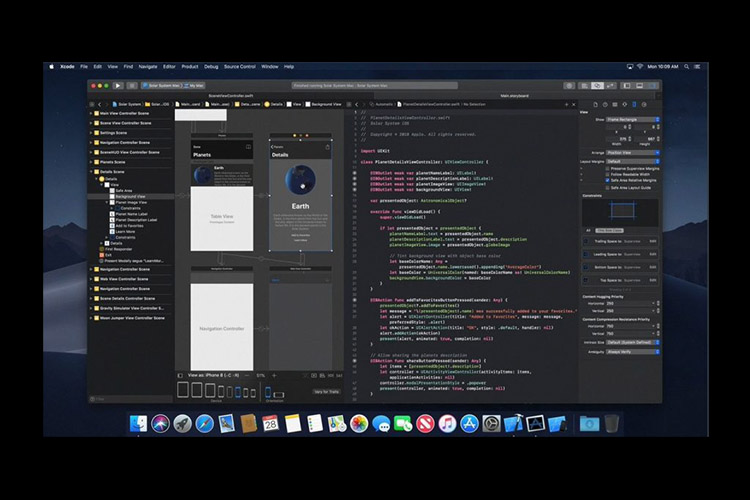
Task: Click the Share icon in Details scene
Action: tap(328, 147)
